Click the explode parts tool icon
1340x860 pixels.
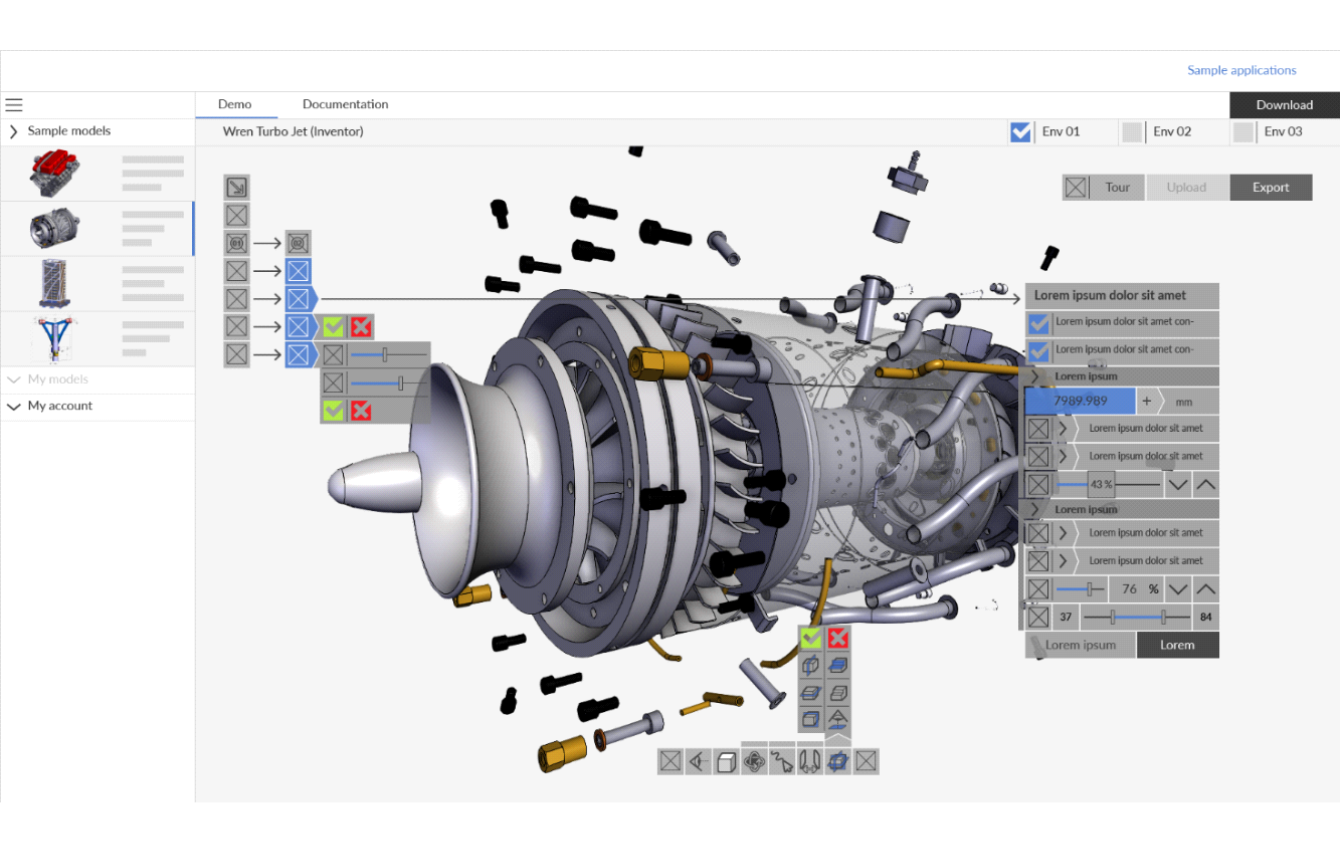click(x=810, y=762)
